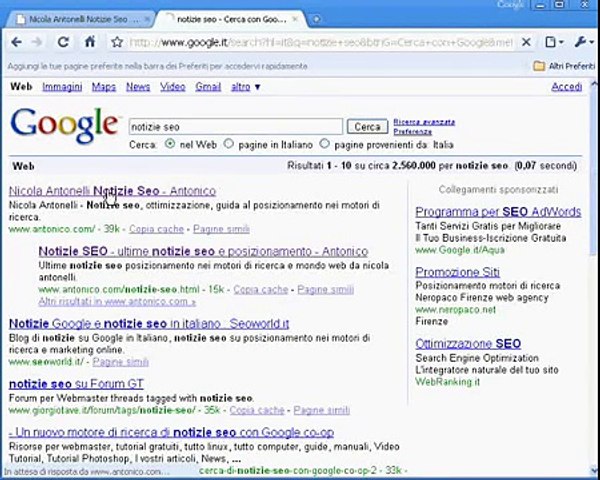Open Programma per SEO AdWords sponsored link

click(x=498, y=212)
